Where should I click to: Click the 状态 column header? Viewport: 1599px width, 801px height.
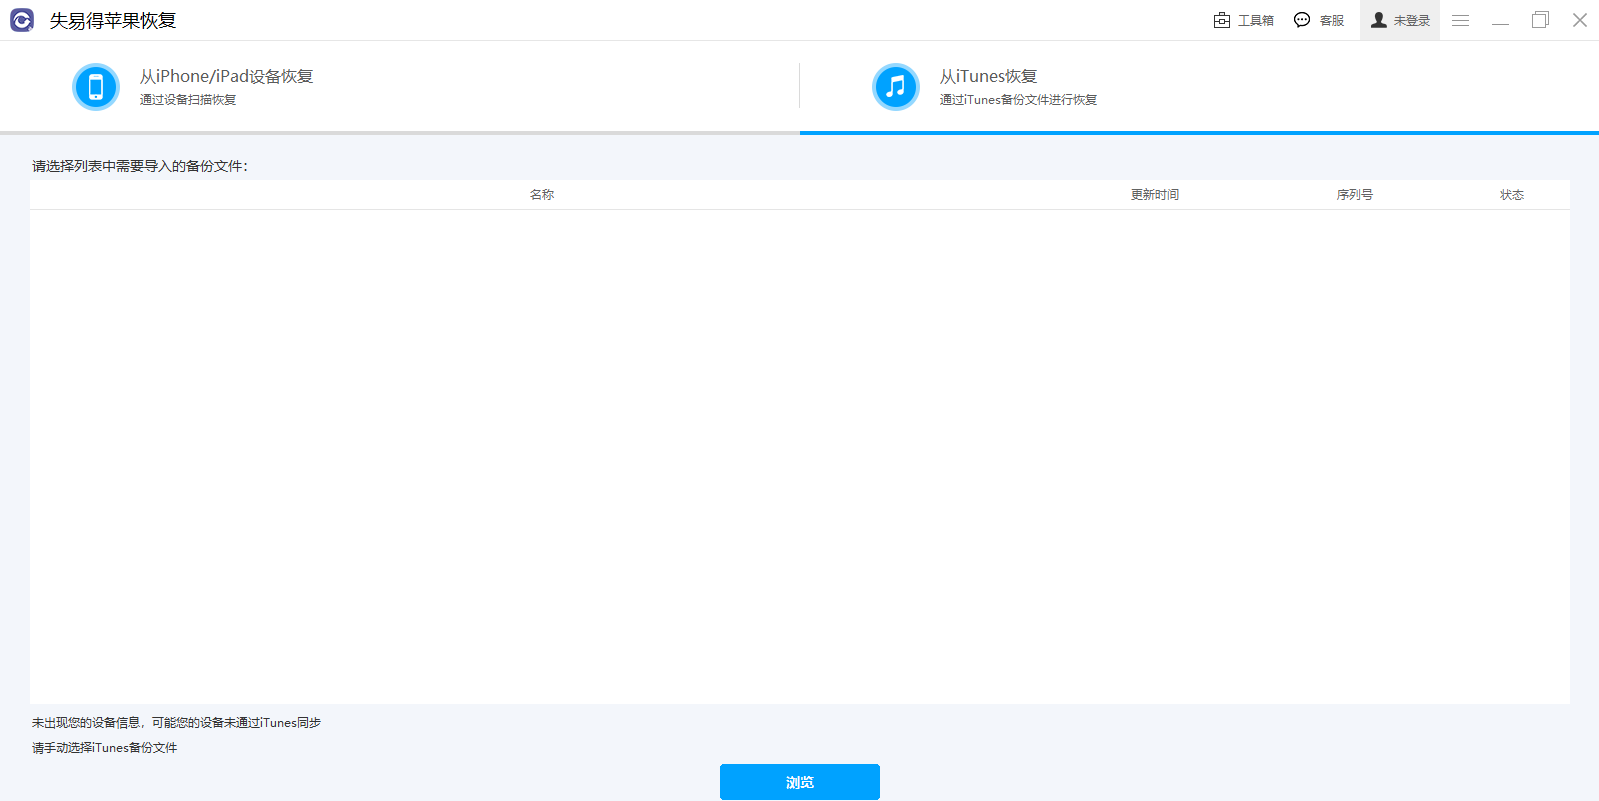point(1511,195)
